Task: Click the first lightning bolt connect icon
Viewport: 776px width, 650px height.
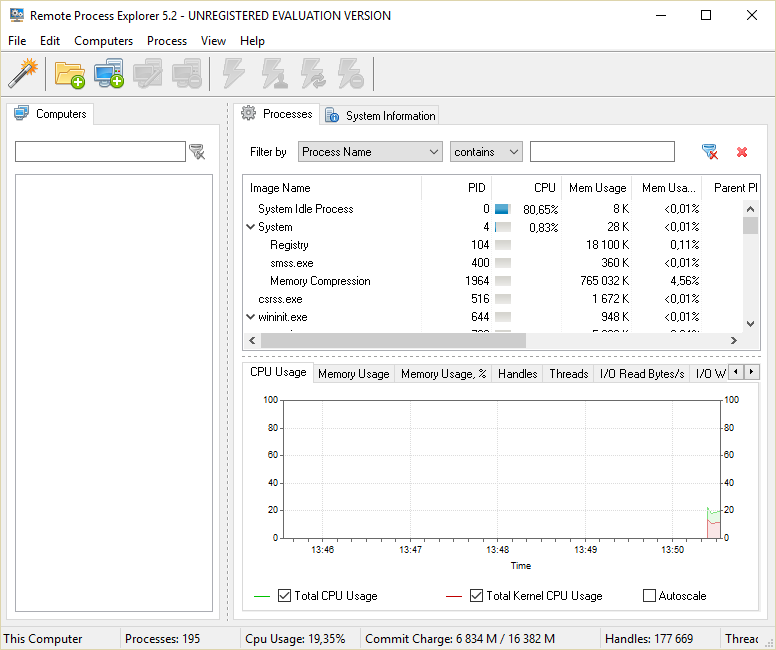Action: [233, 74]
